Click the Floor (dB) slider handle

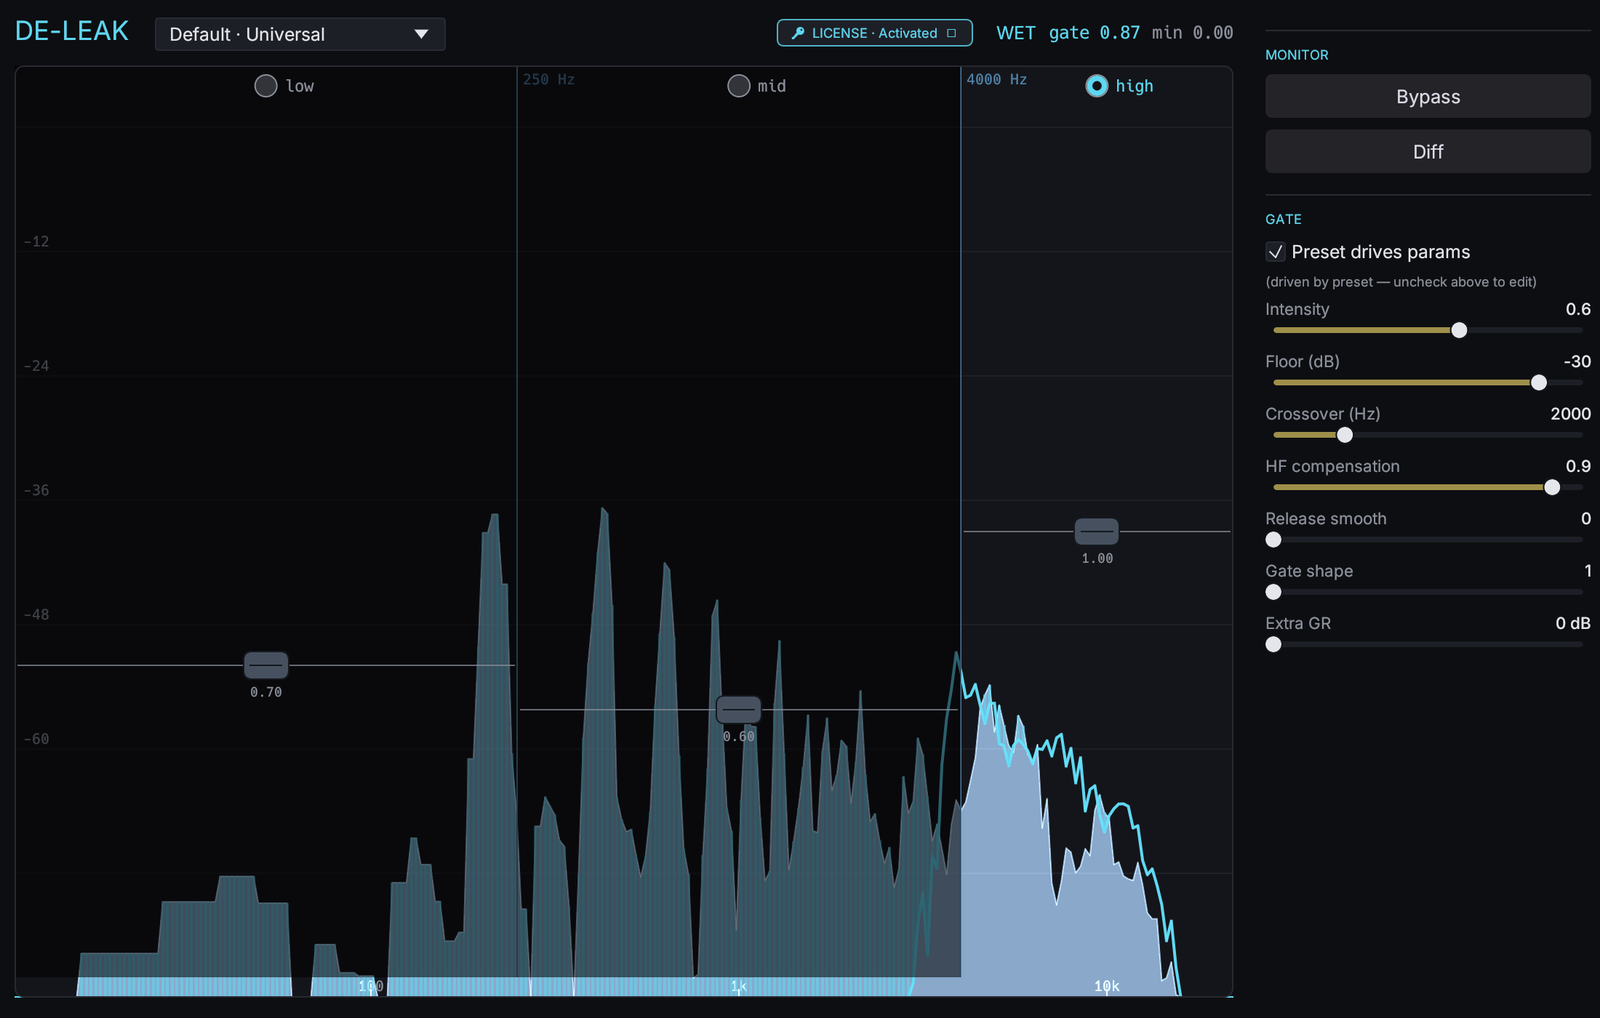pyautogui.click(x=1539, y=383)
